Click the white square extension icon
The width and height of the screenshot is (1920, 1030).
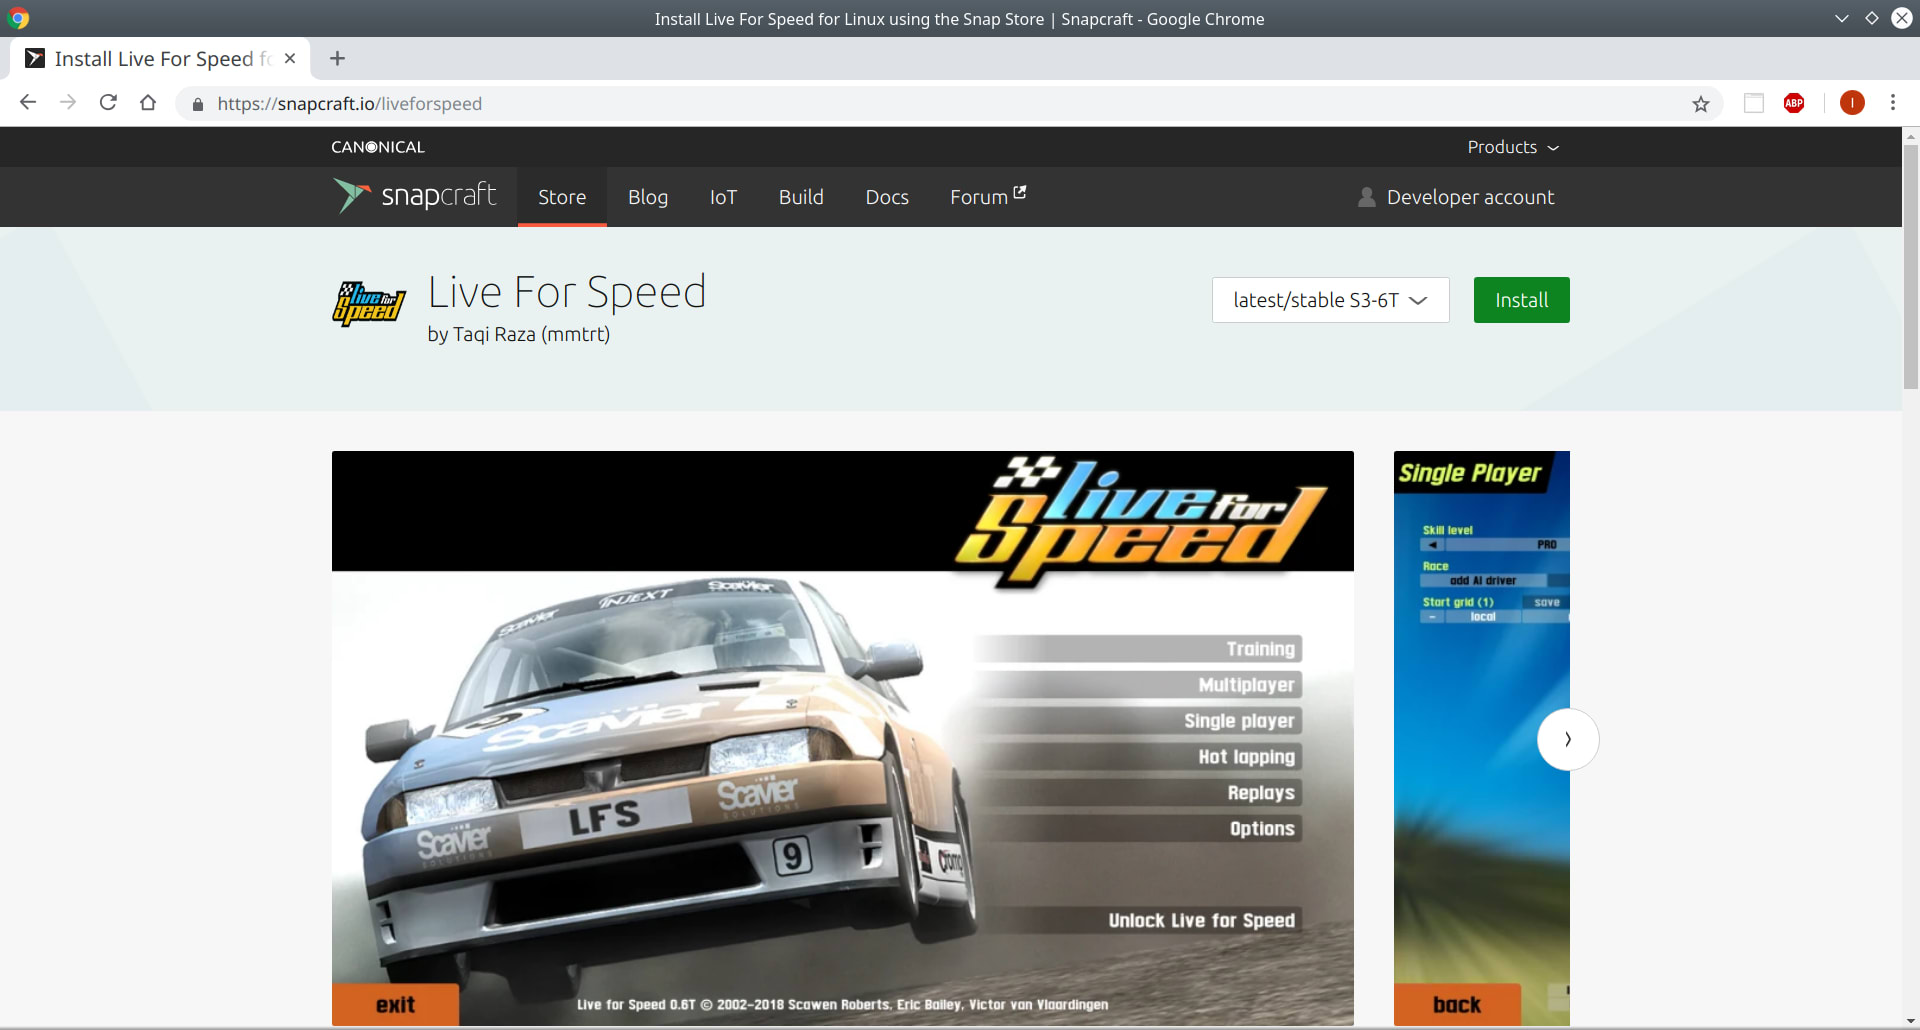[x=1754, y=103]
